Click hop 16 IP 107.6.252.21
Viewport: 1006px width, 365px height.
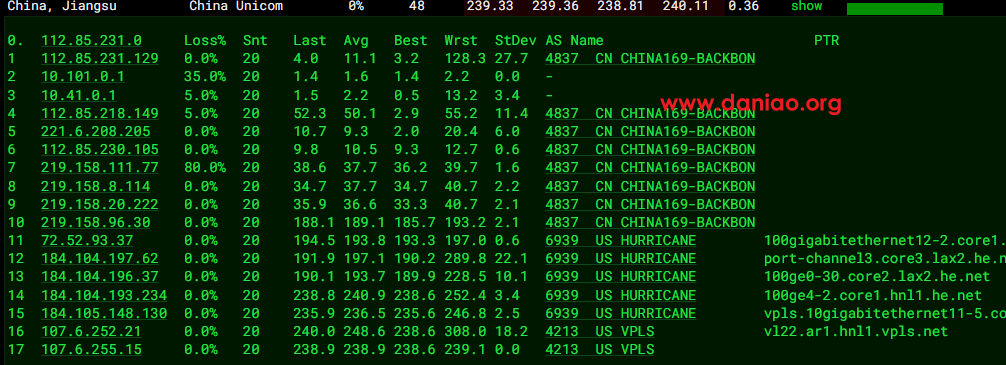[91, 332]
